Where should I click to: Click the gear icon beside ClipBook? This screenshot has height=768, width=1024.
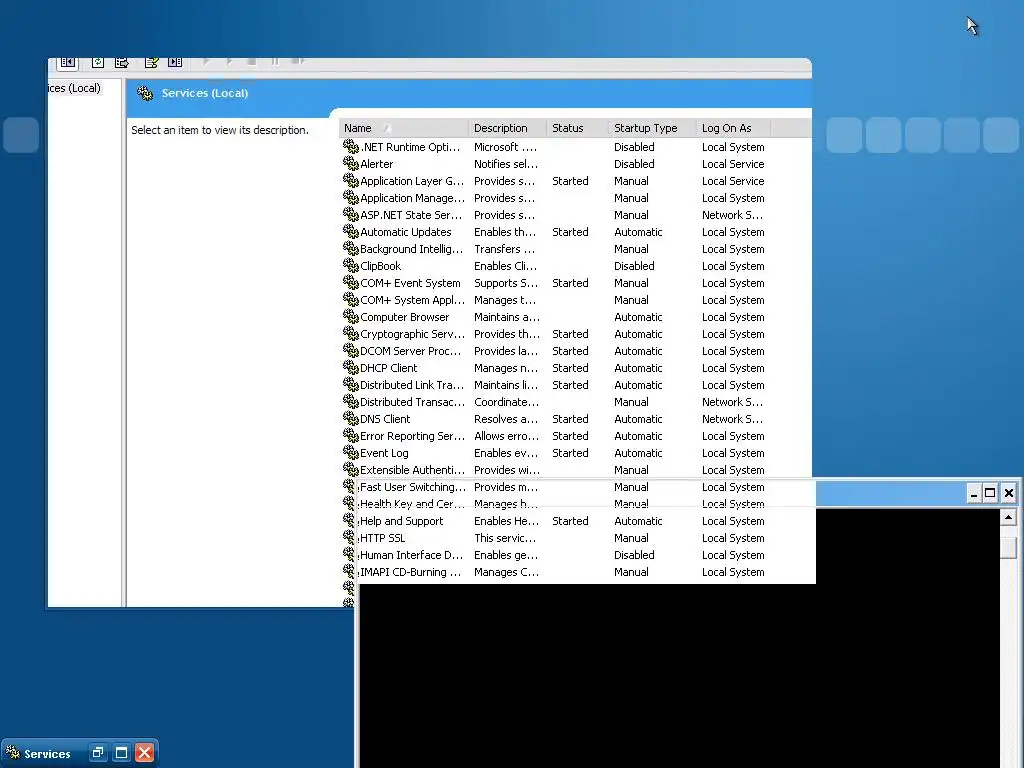click(351, 266)
